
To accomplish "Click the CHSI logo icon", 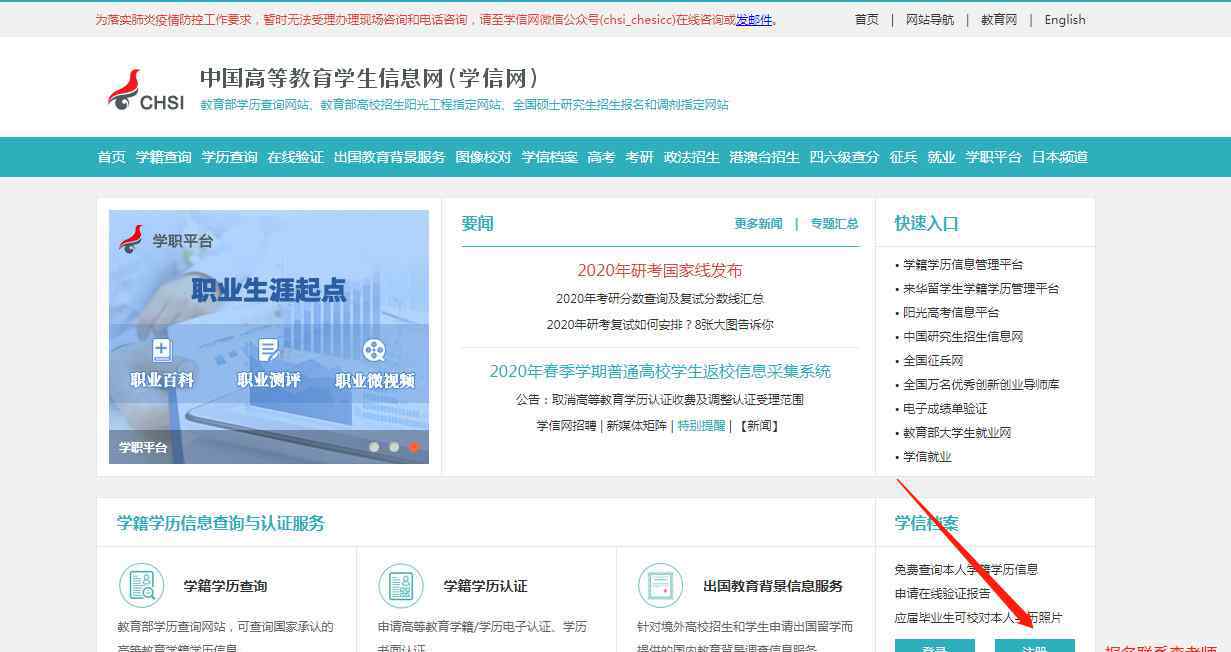I will (x=146, y=89).
